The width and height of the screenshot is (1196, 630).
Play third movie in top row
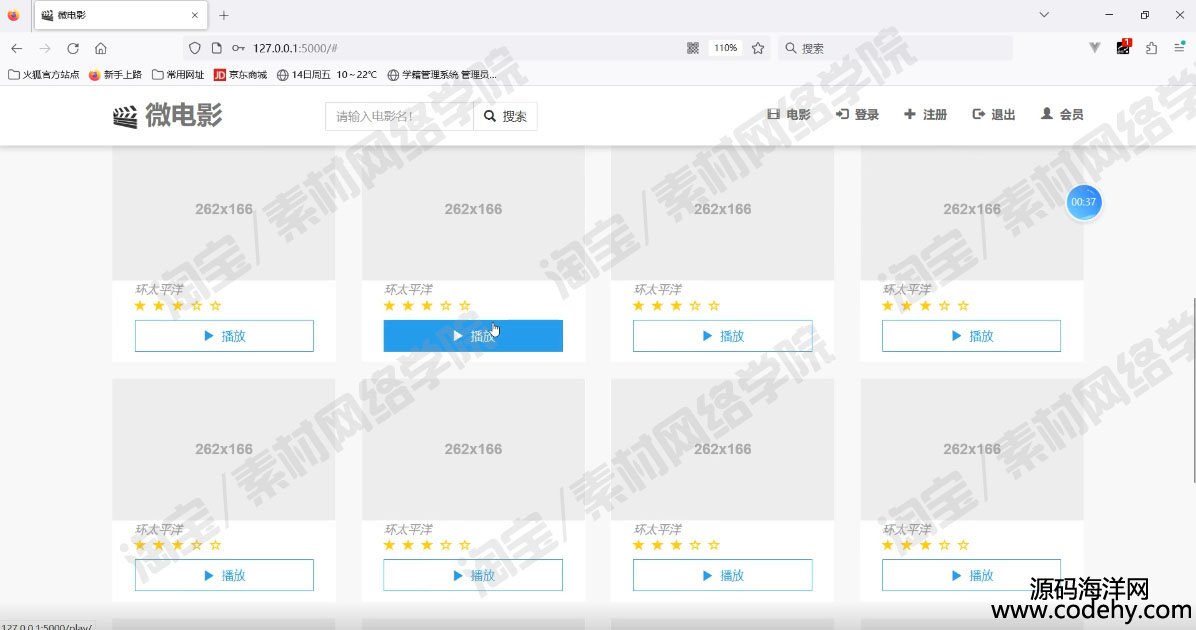pos(722,336)
